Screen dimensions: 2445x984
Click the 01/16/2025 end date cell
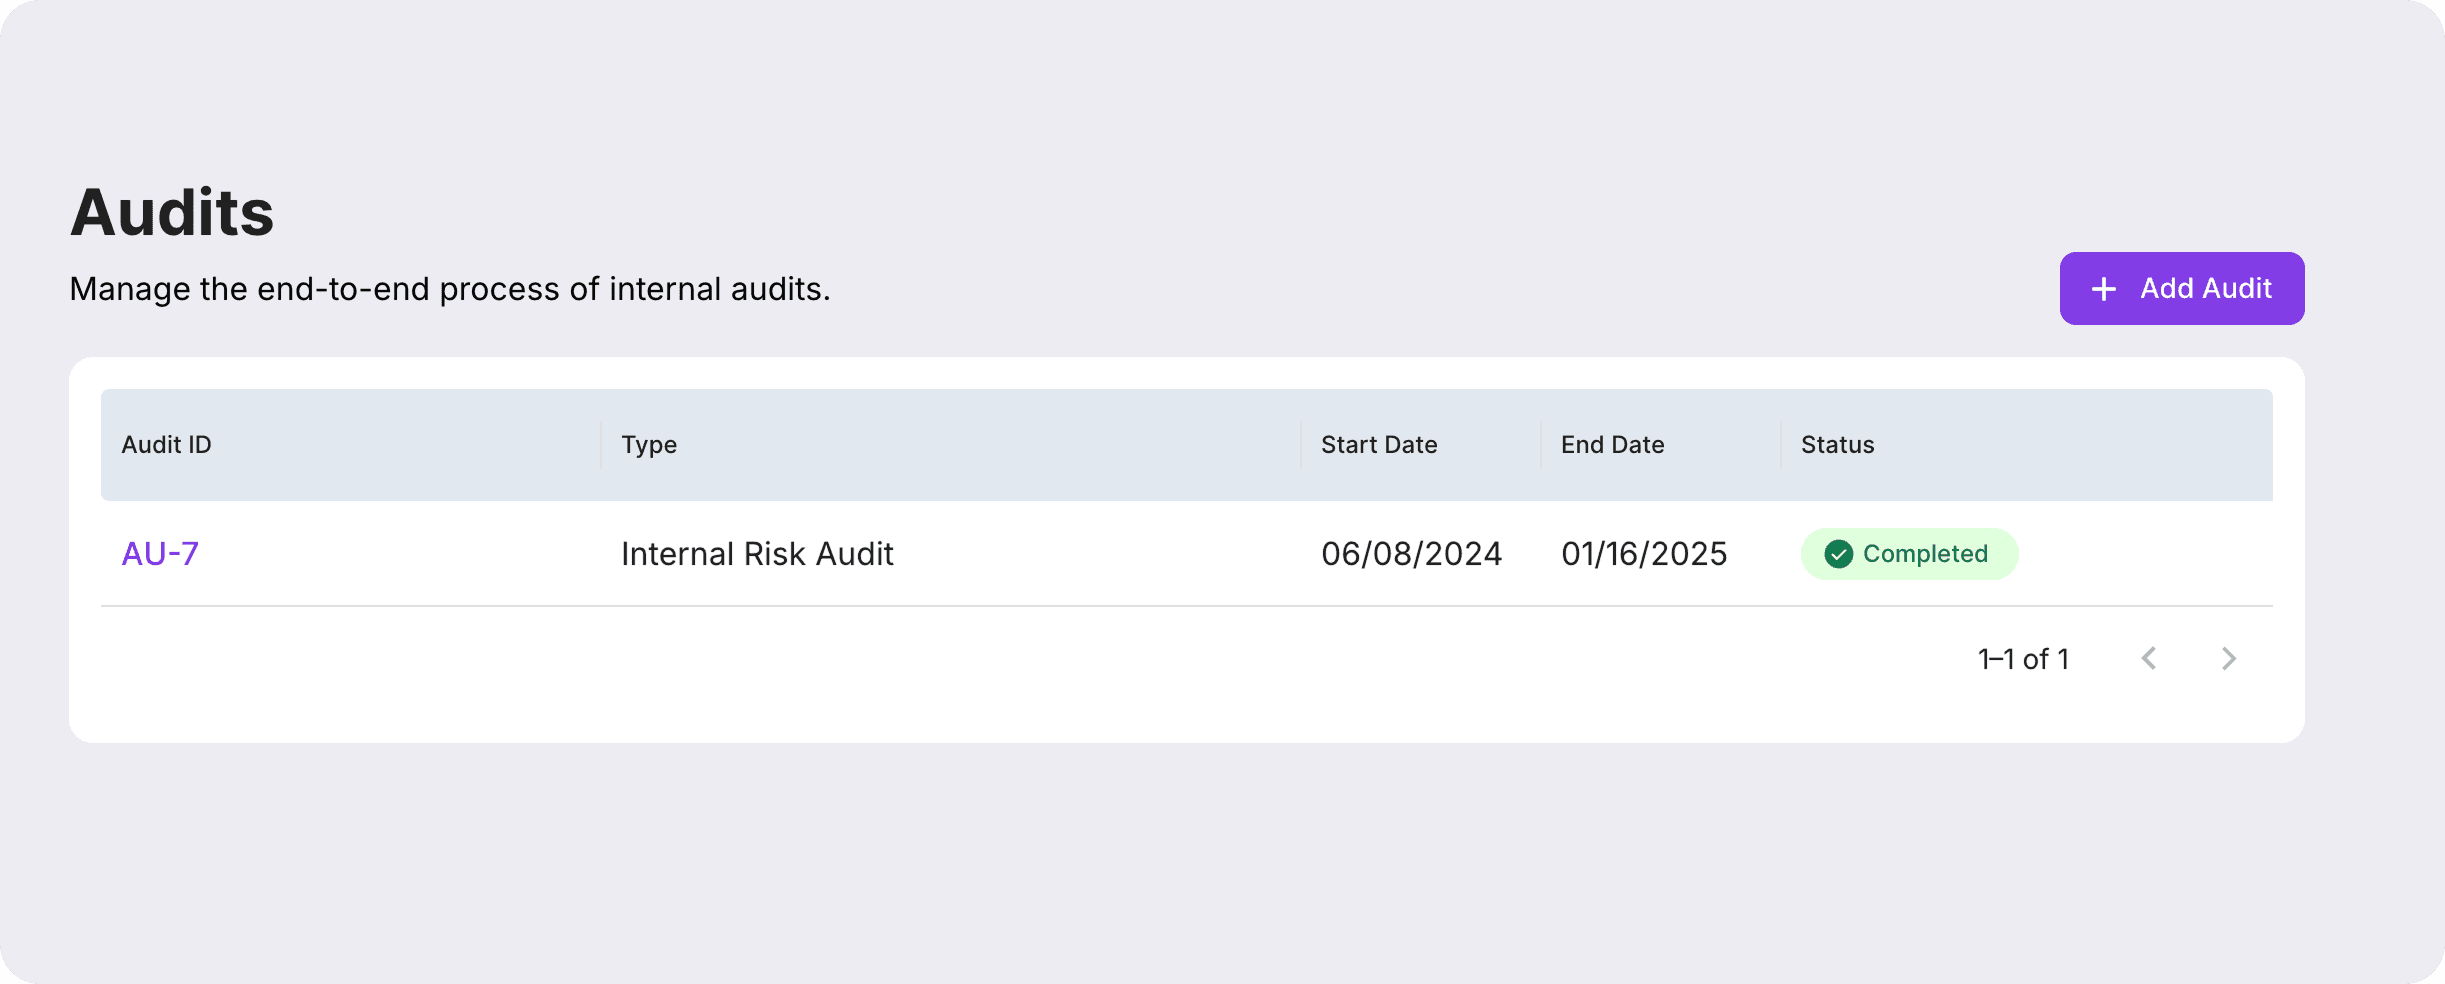coord(1644,553)
